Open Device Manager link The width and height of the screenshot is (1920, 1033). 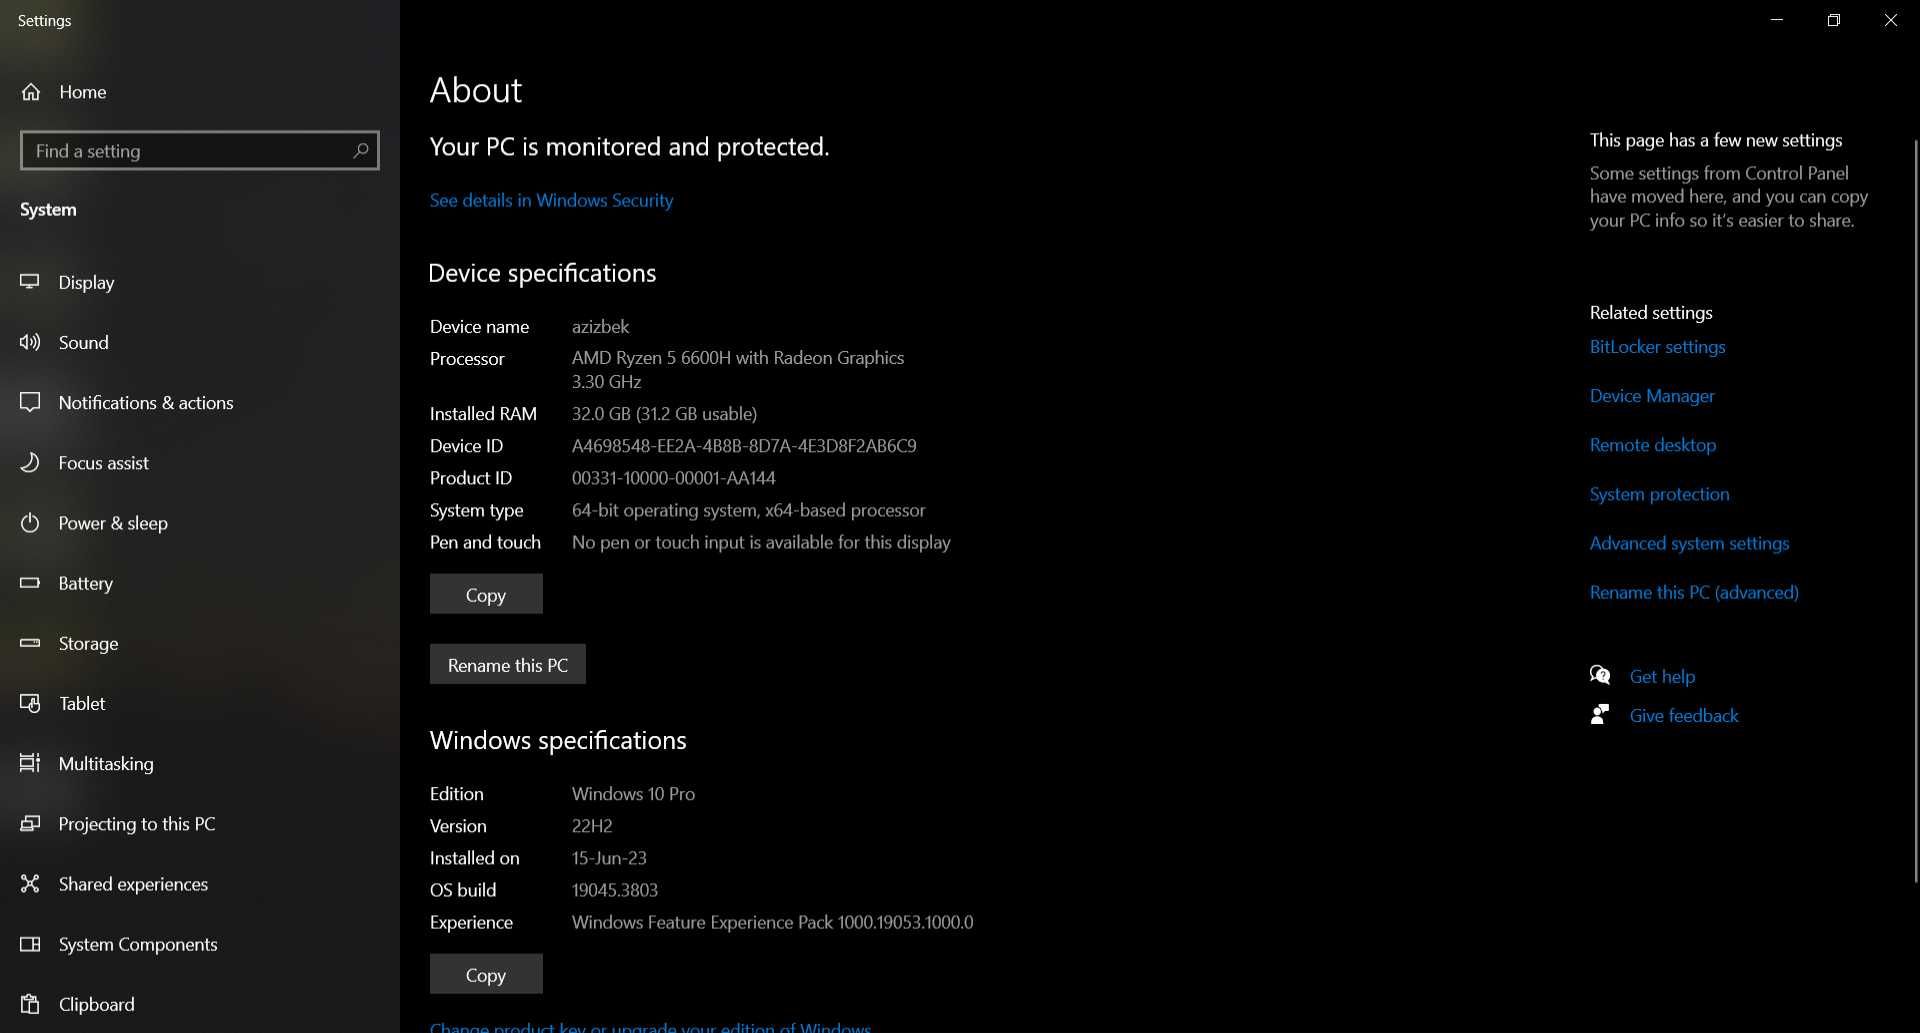coord(1652,396)
